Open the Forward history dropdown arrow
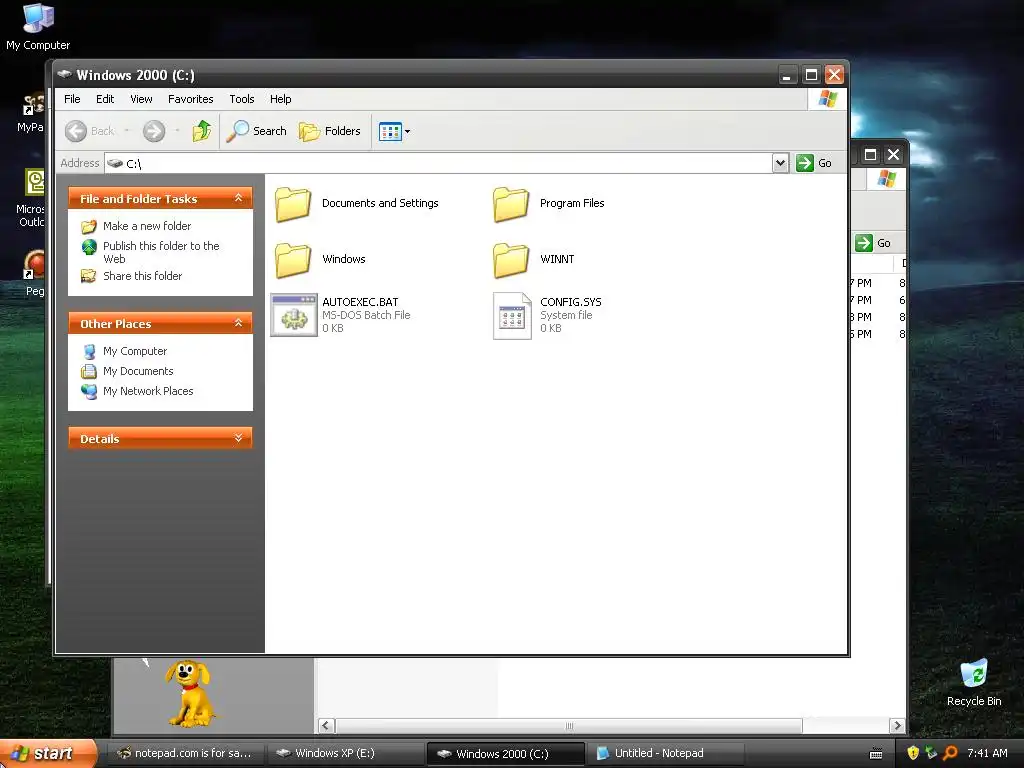 click(177, 131)
